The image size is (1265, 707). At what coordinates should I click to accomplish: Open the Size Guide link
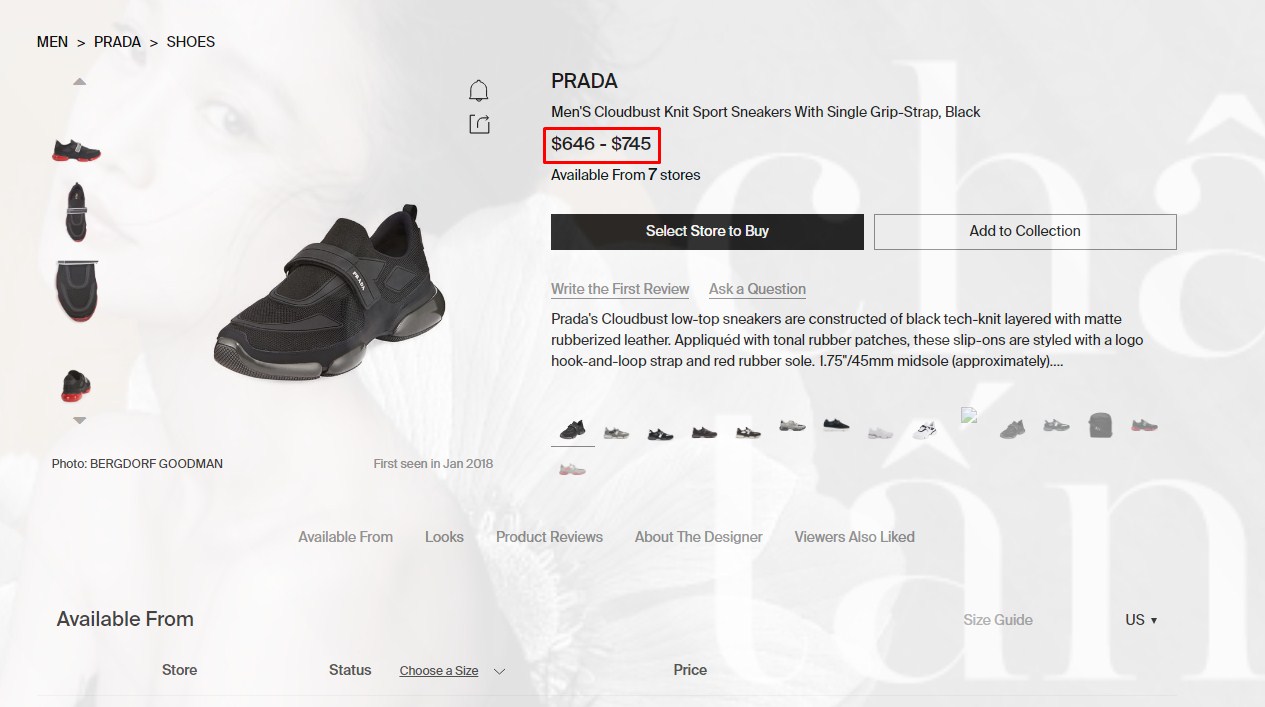point(998,620)
